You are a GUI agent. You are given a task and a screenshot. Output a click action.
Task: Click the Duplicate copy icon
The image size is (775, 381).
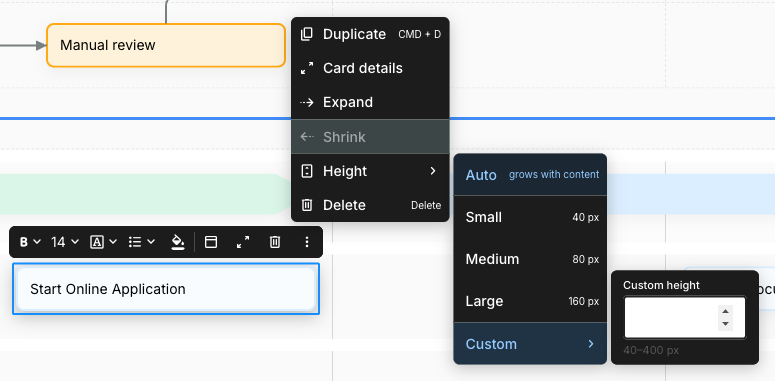click(307, 34)
